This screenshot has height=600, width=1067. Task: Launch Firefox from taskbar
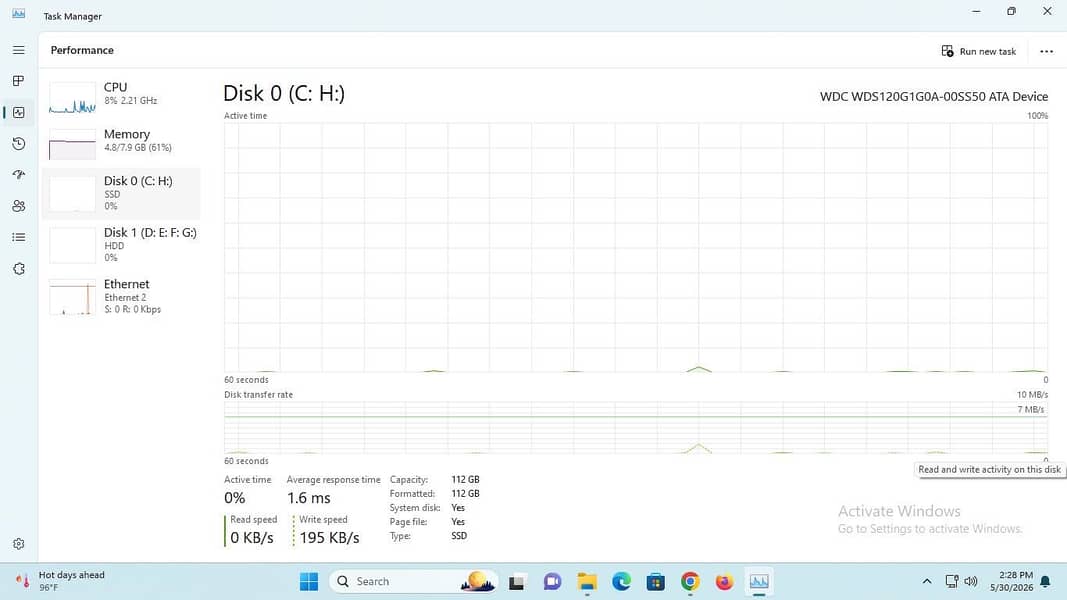point(724,582)
